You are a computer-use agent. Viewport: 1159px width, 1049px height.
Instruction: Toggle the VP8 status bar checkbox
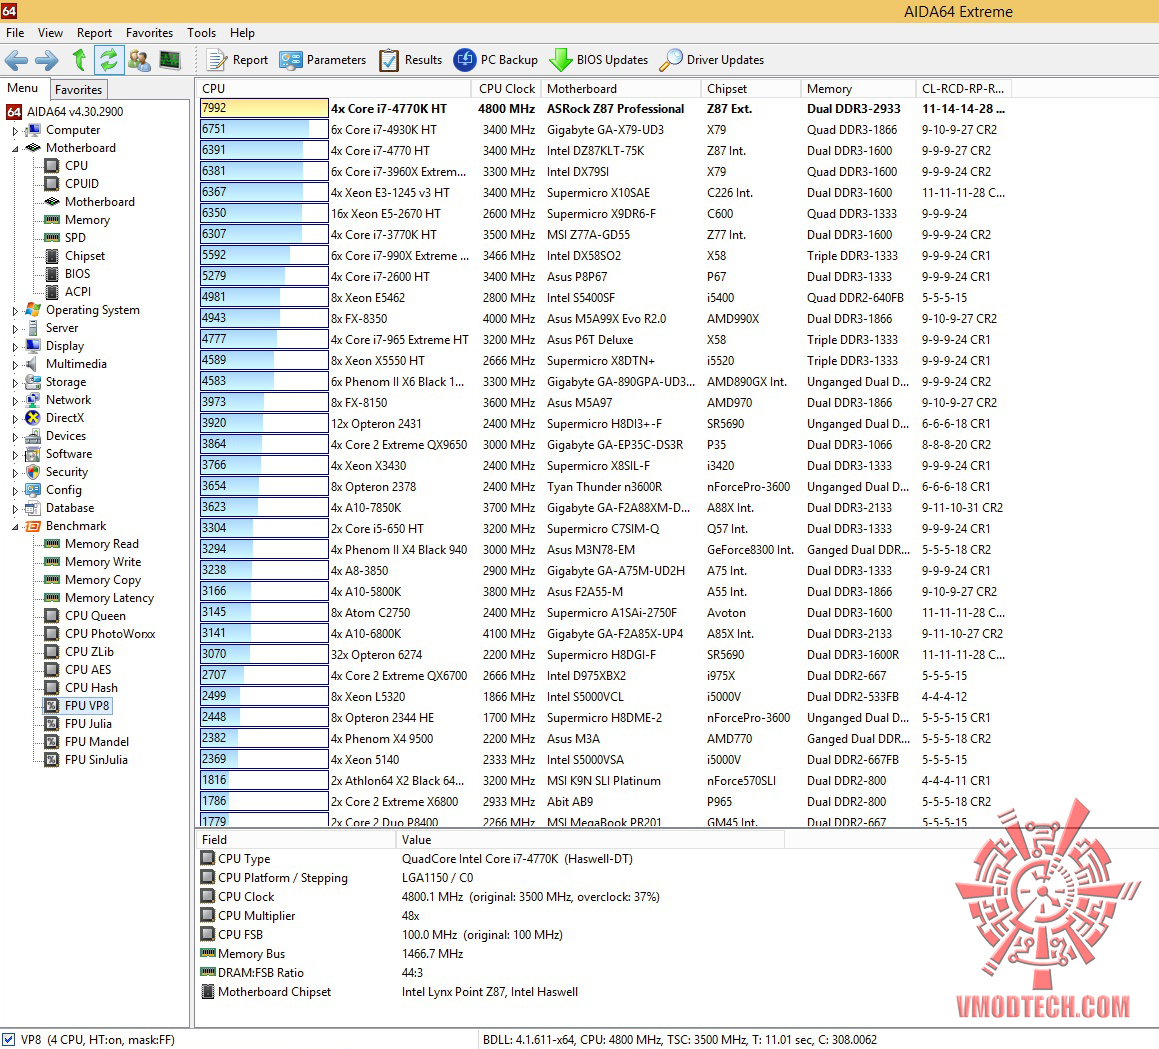point(8,1039)
